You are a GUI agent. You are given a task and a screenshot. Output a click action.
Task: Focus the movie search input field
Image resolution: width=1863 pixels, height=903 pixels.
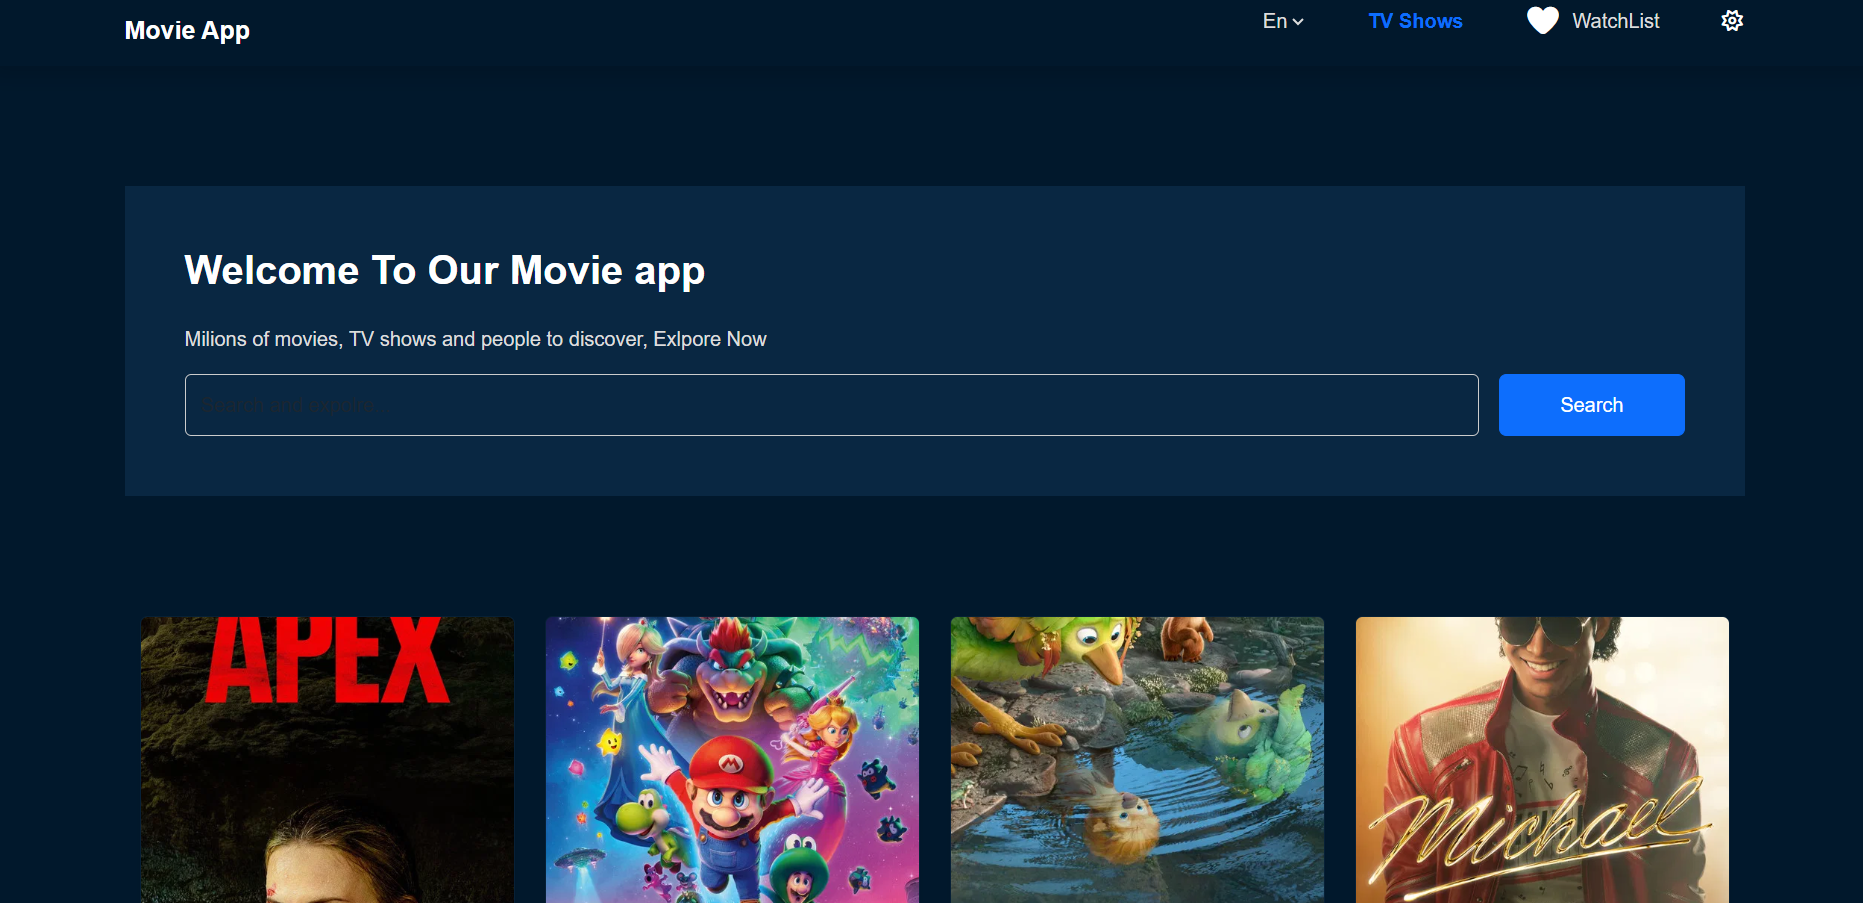(831, 405)
